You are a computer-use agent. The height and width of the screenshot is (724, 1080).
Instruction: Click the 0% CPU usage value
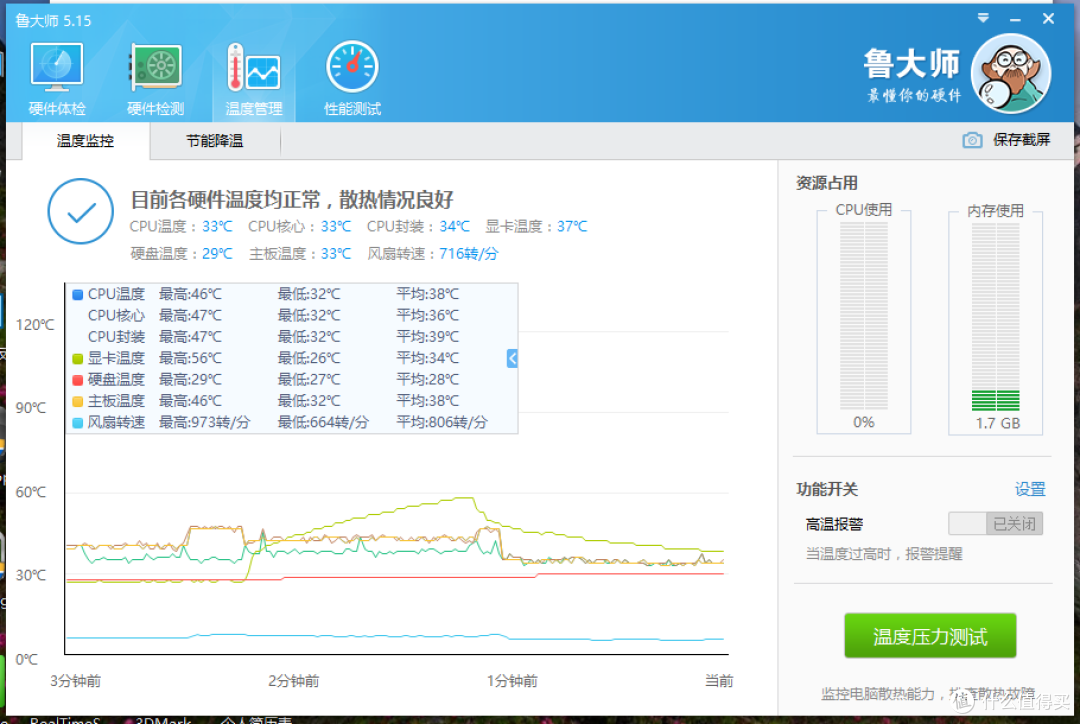coord(864,422)
